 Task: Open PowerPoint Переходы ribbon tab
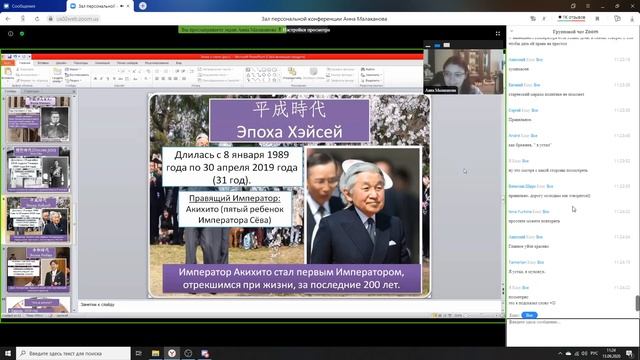click(80, 63)
